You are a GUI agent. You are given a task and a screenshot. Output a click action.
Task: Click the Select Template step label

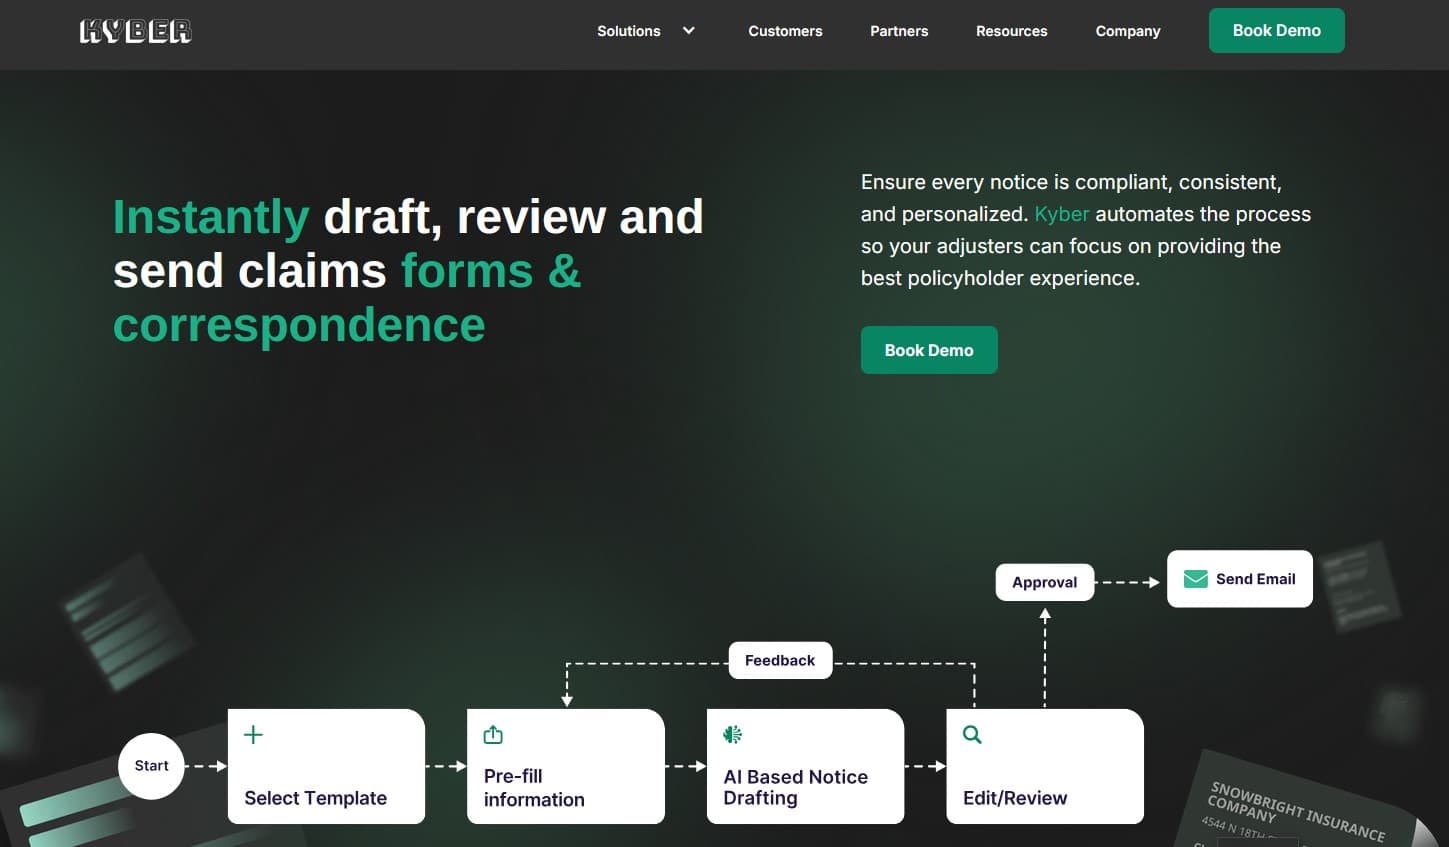tap(316, 798)
